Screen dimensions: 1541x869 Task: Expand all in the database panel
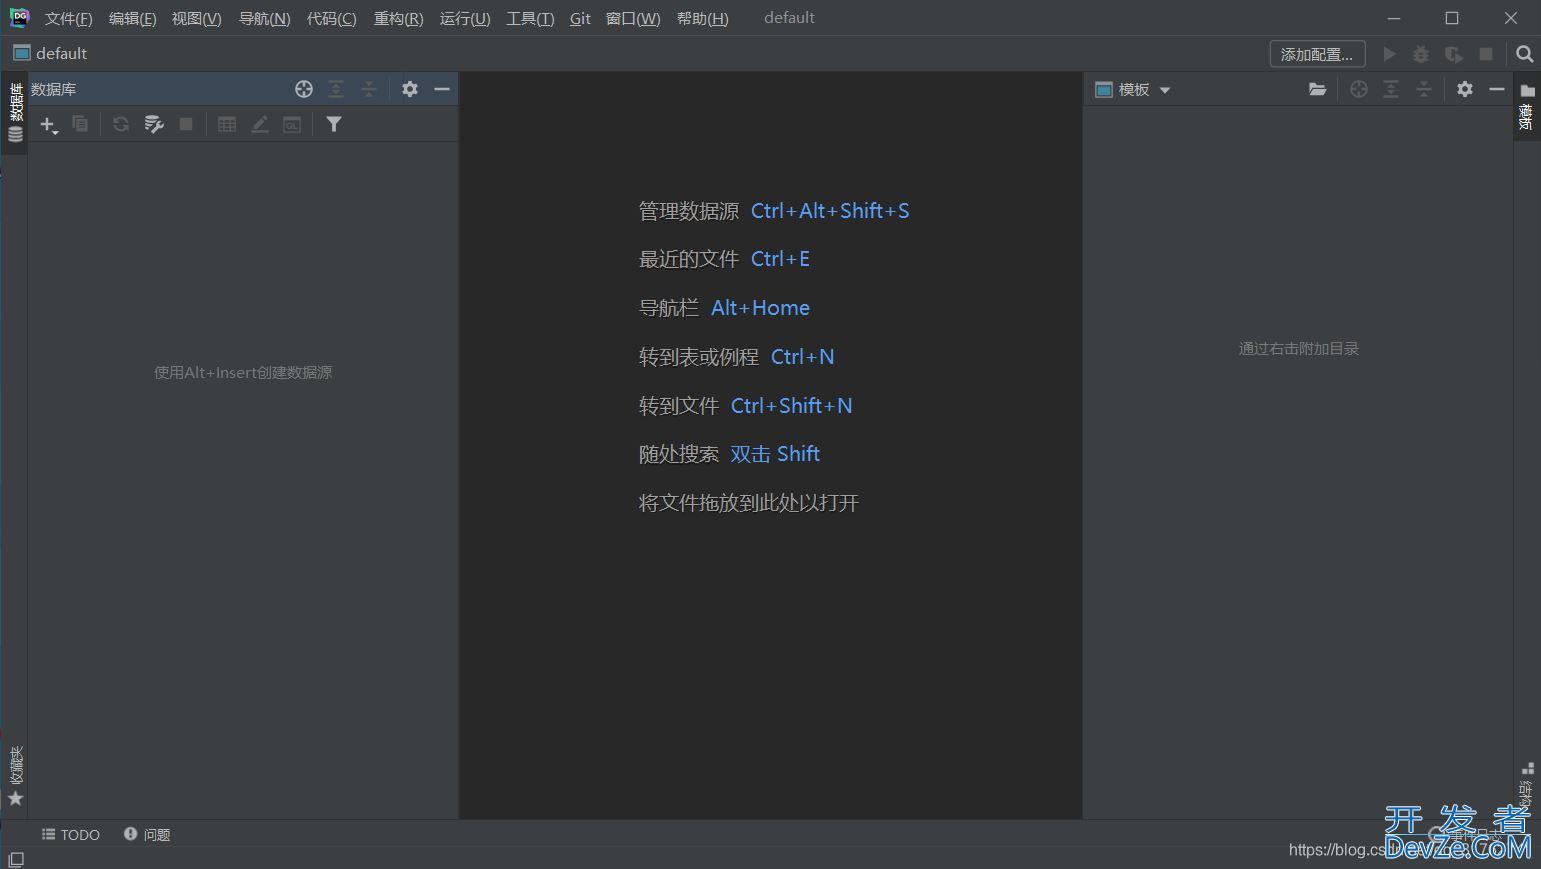[x=336, y=89]
